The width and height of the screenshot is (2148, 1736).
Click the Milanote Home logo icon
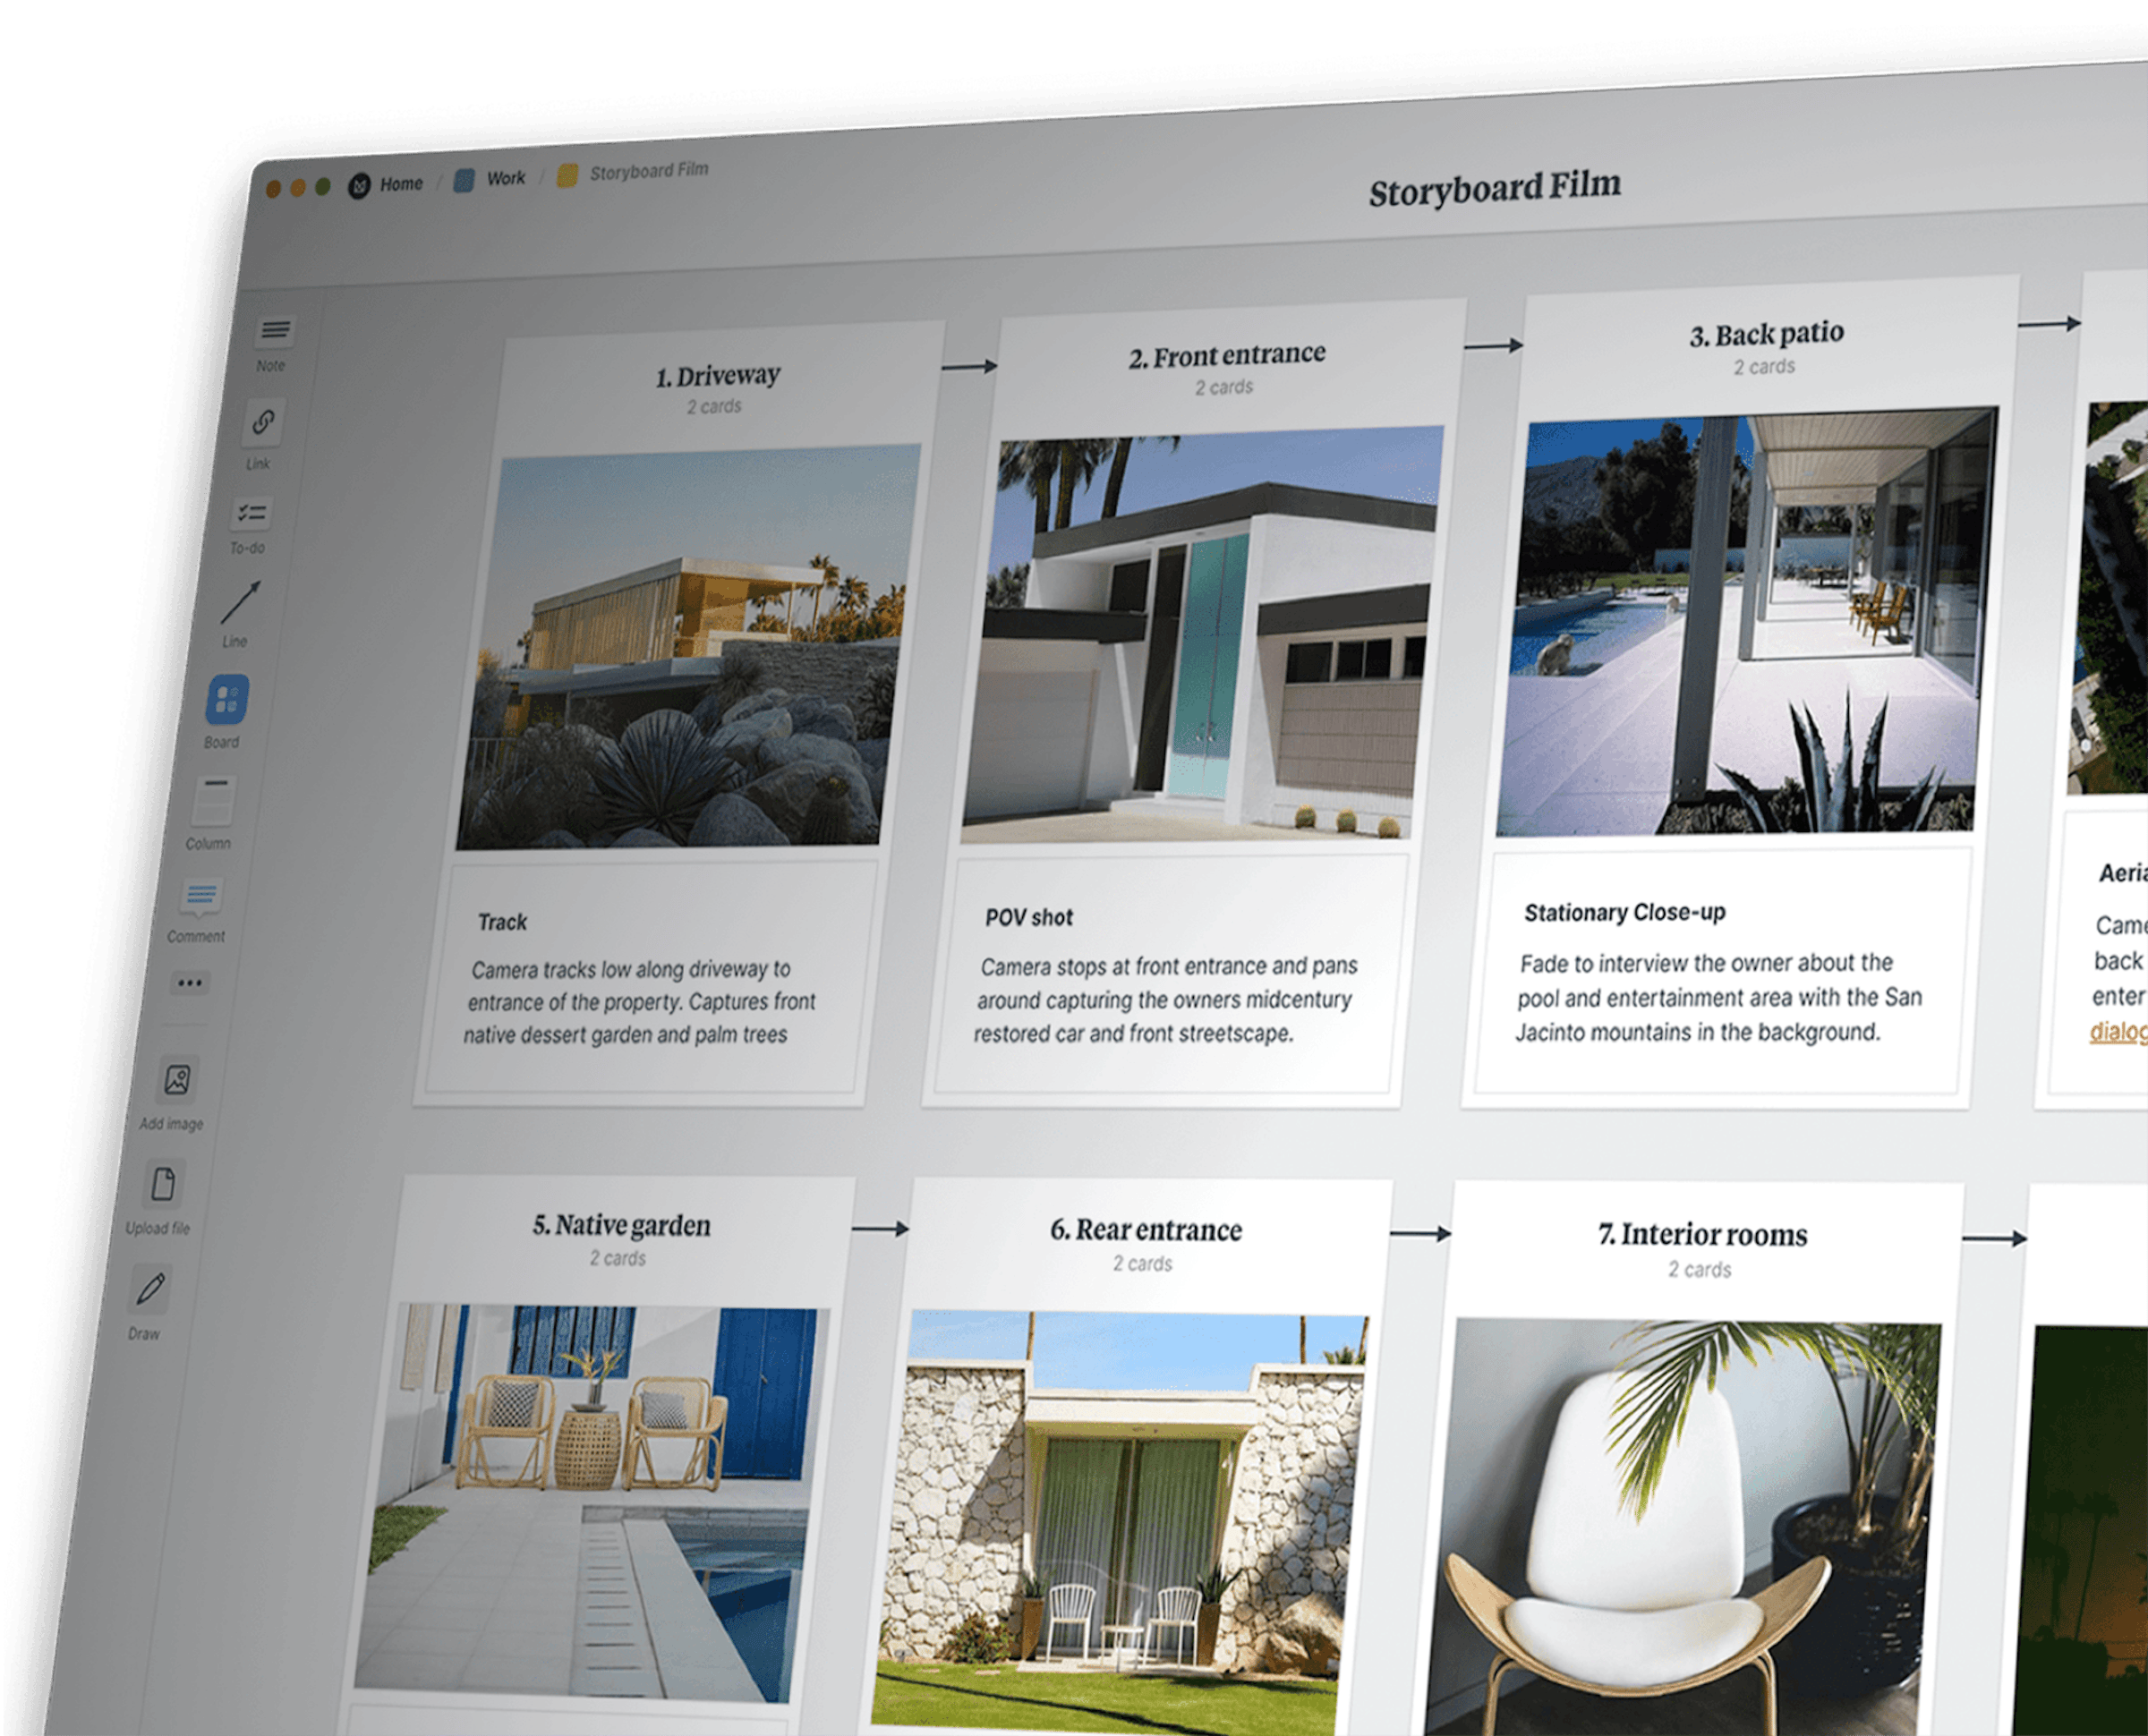pyautogui.click(x=359, y=184)
